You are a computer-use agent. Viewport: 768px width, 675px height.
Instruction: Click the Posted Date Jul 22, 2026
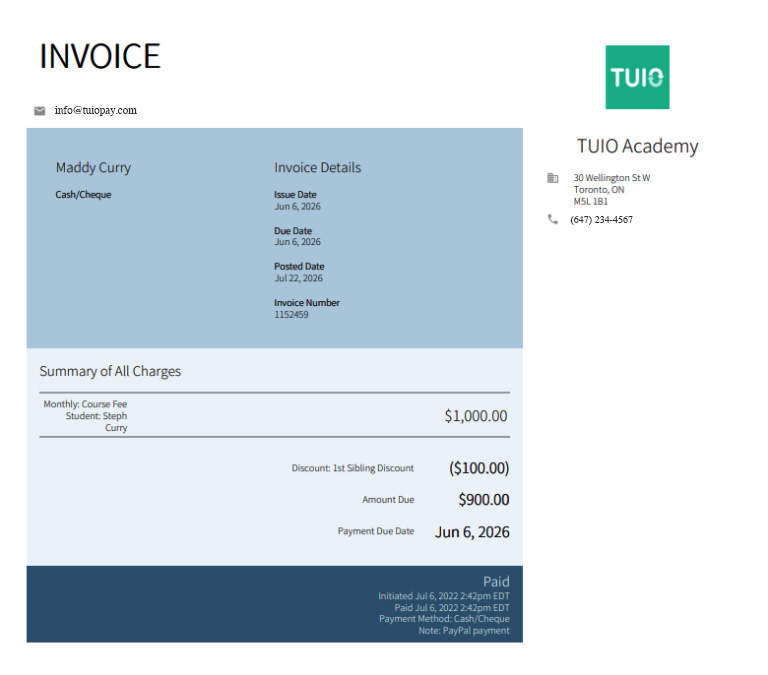tap(298, 278)
